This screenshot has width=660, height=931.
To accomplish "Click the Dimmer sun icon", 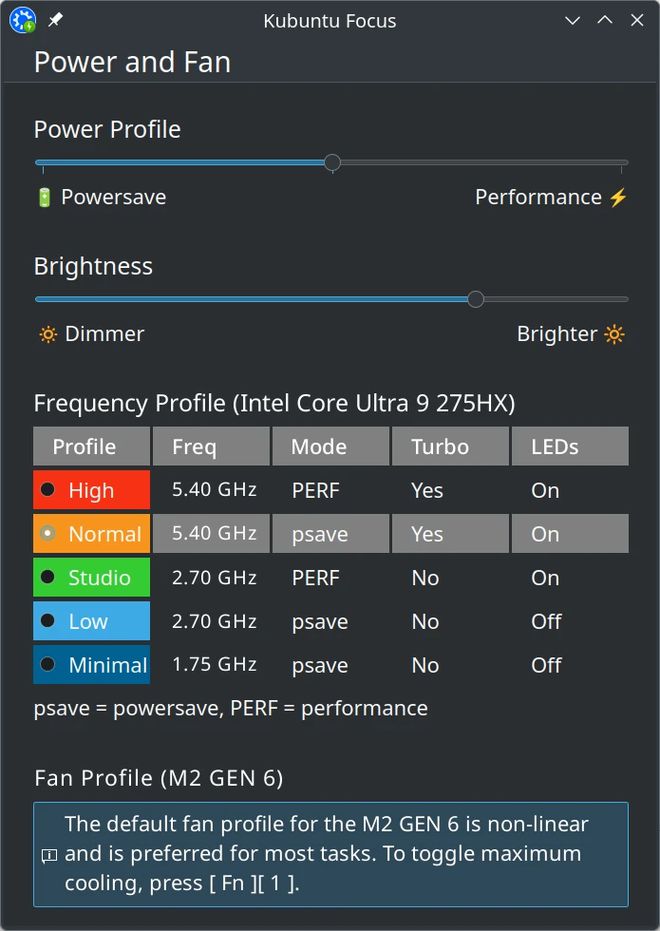I will [48, 334].
